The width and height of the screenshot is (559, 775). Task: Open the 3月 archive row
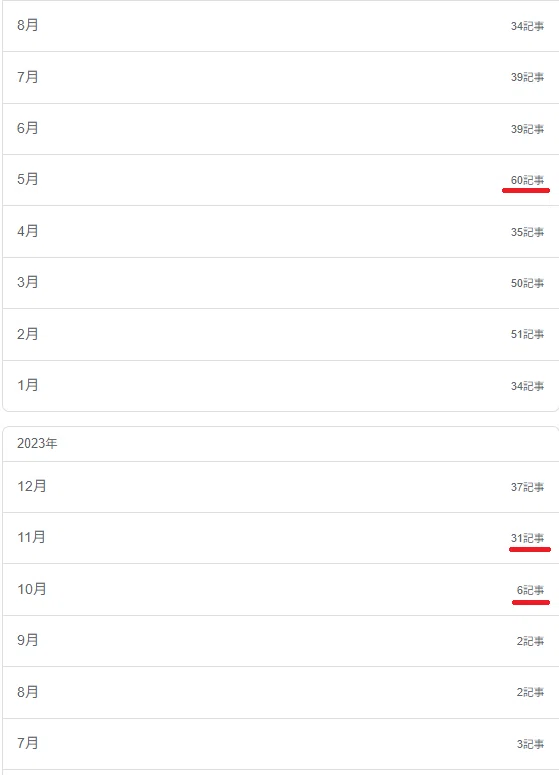[x=281, y=283]
